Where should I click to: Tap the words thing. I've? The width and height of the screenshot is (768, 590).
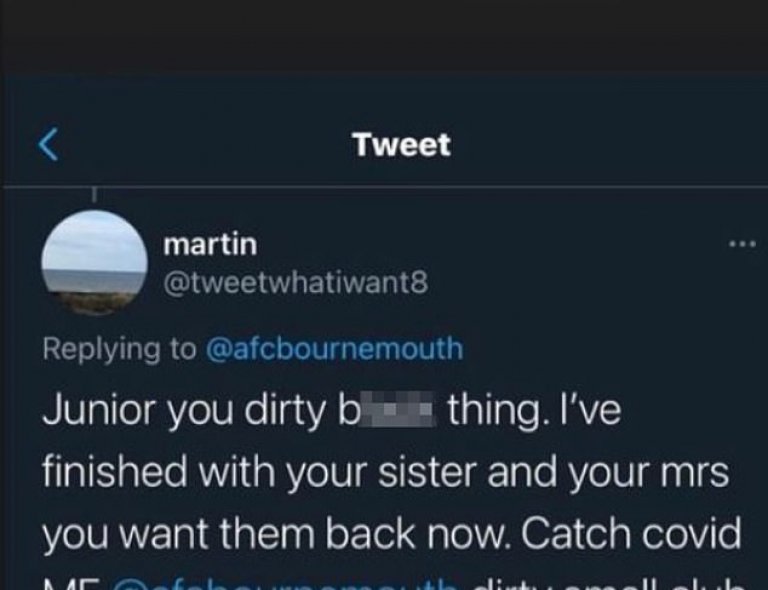click(534, 410)
